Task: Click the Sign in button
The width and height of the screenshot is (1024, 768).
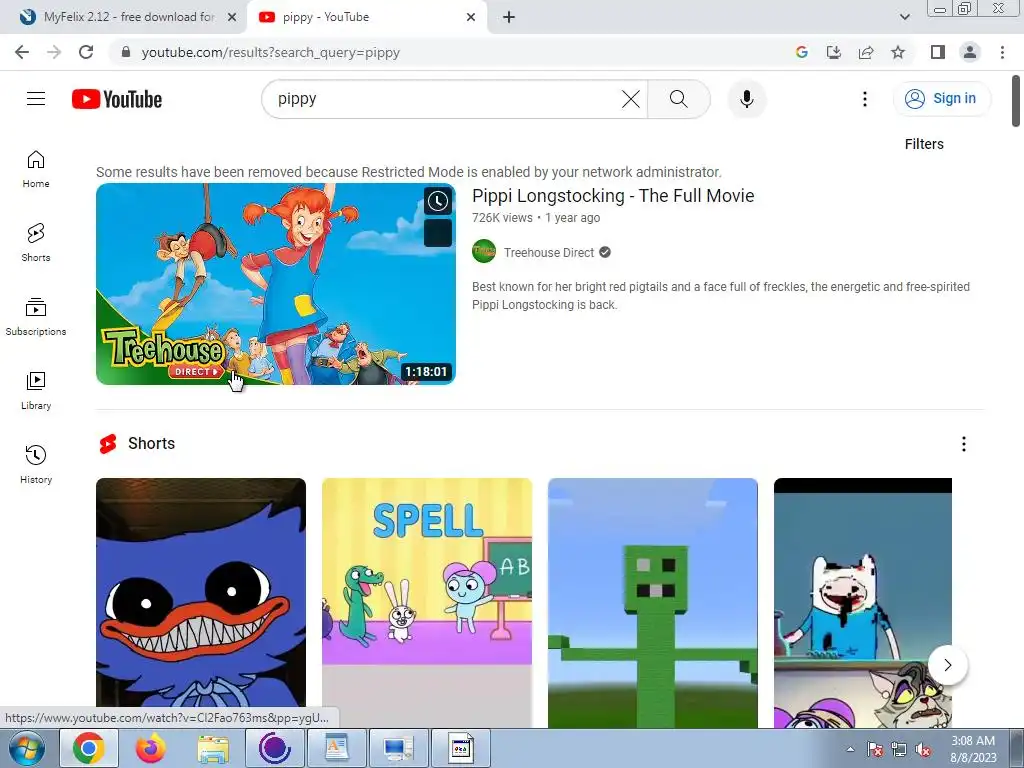Action: coord(941,99)
